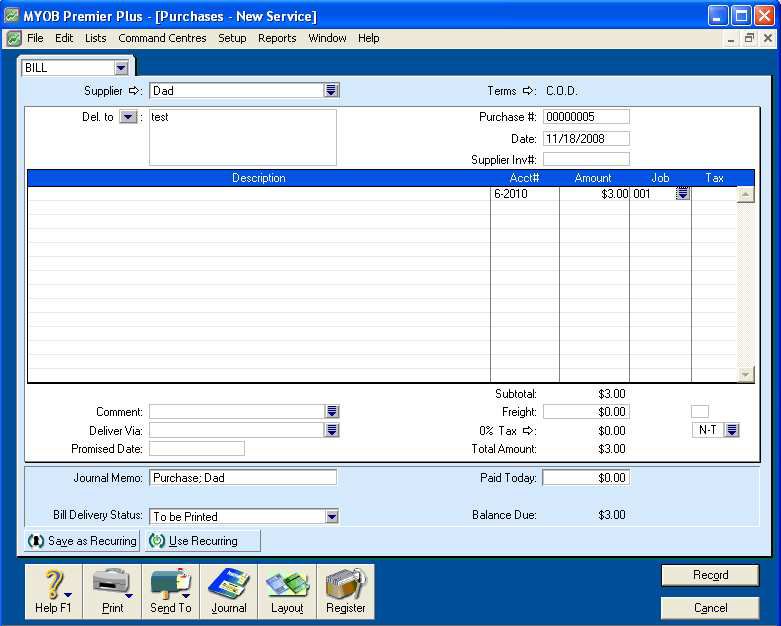Open the Deliver Via dropdown list
Viewport: 781px width, 626px height.
332,430
